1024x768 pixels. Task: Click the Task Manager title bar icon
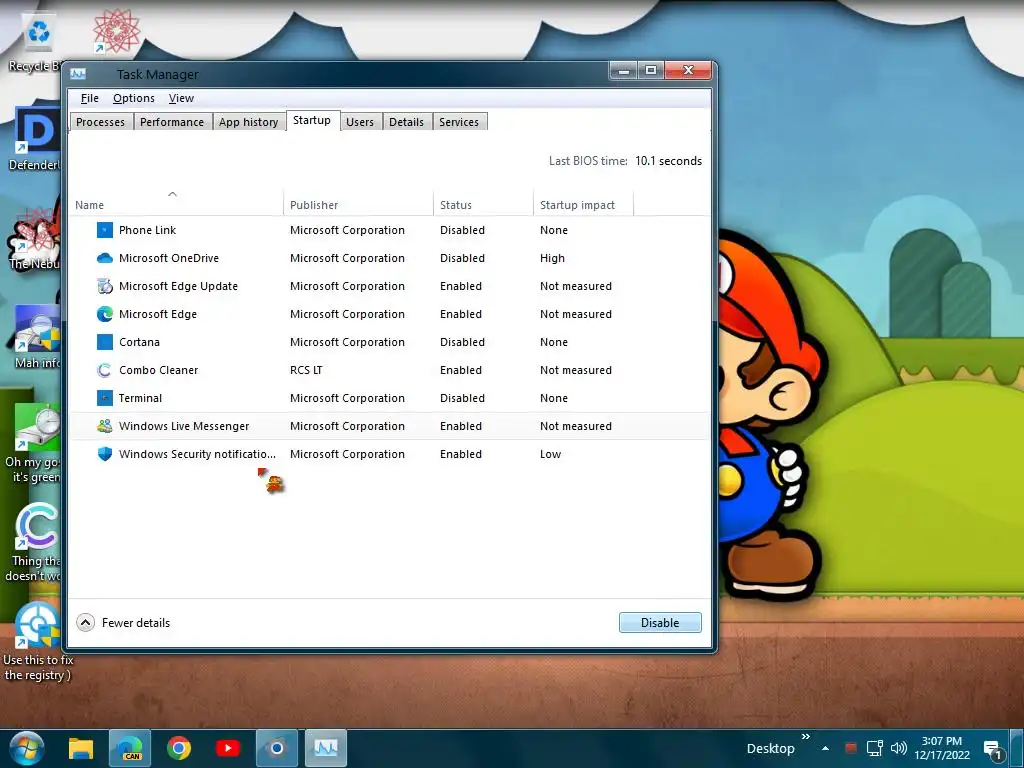click(x=78, y=74)
